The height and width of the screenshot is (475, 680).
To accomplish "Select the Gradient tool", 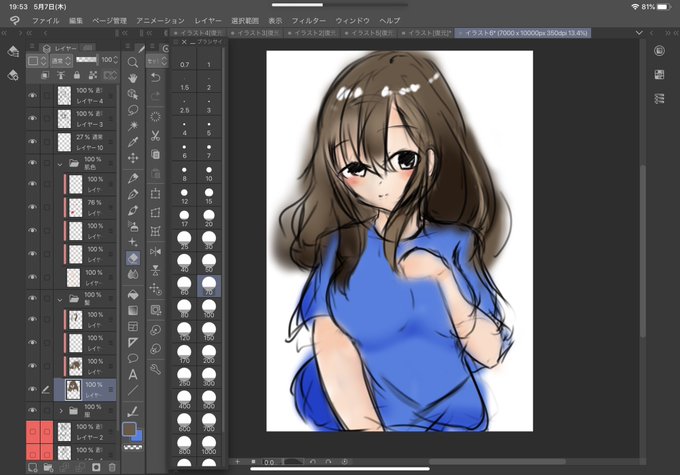I will tap(133, 310).
